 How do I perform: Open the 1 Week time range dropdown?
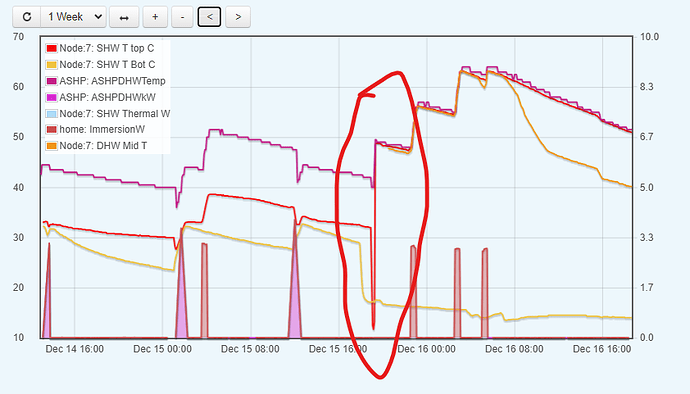click(x=73, y=17)
